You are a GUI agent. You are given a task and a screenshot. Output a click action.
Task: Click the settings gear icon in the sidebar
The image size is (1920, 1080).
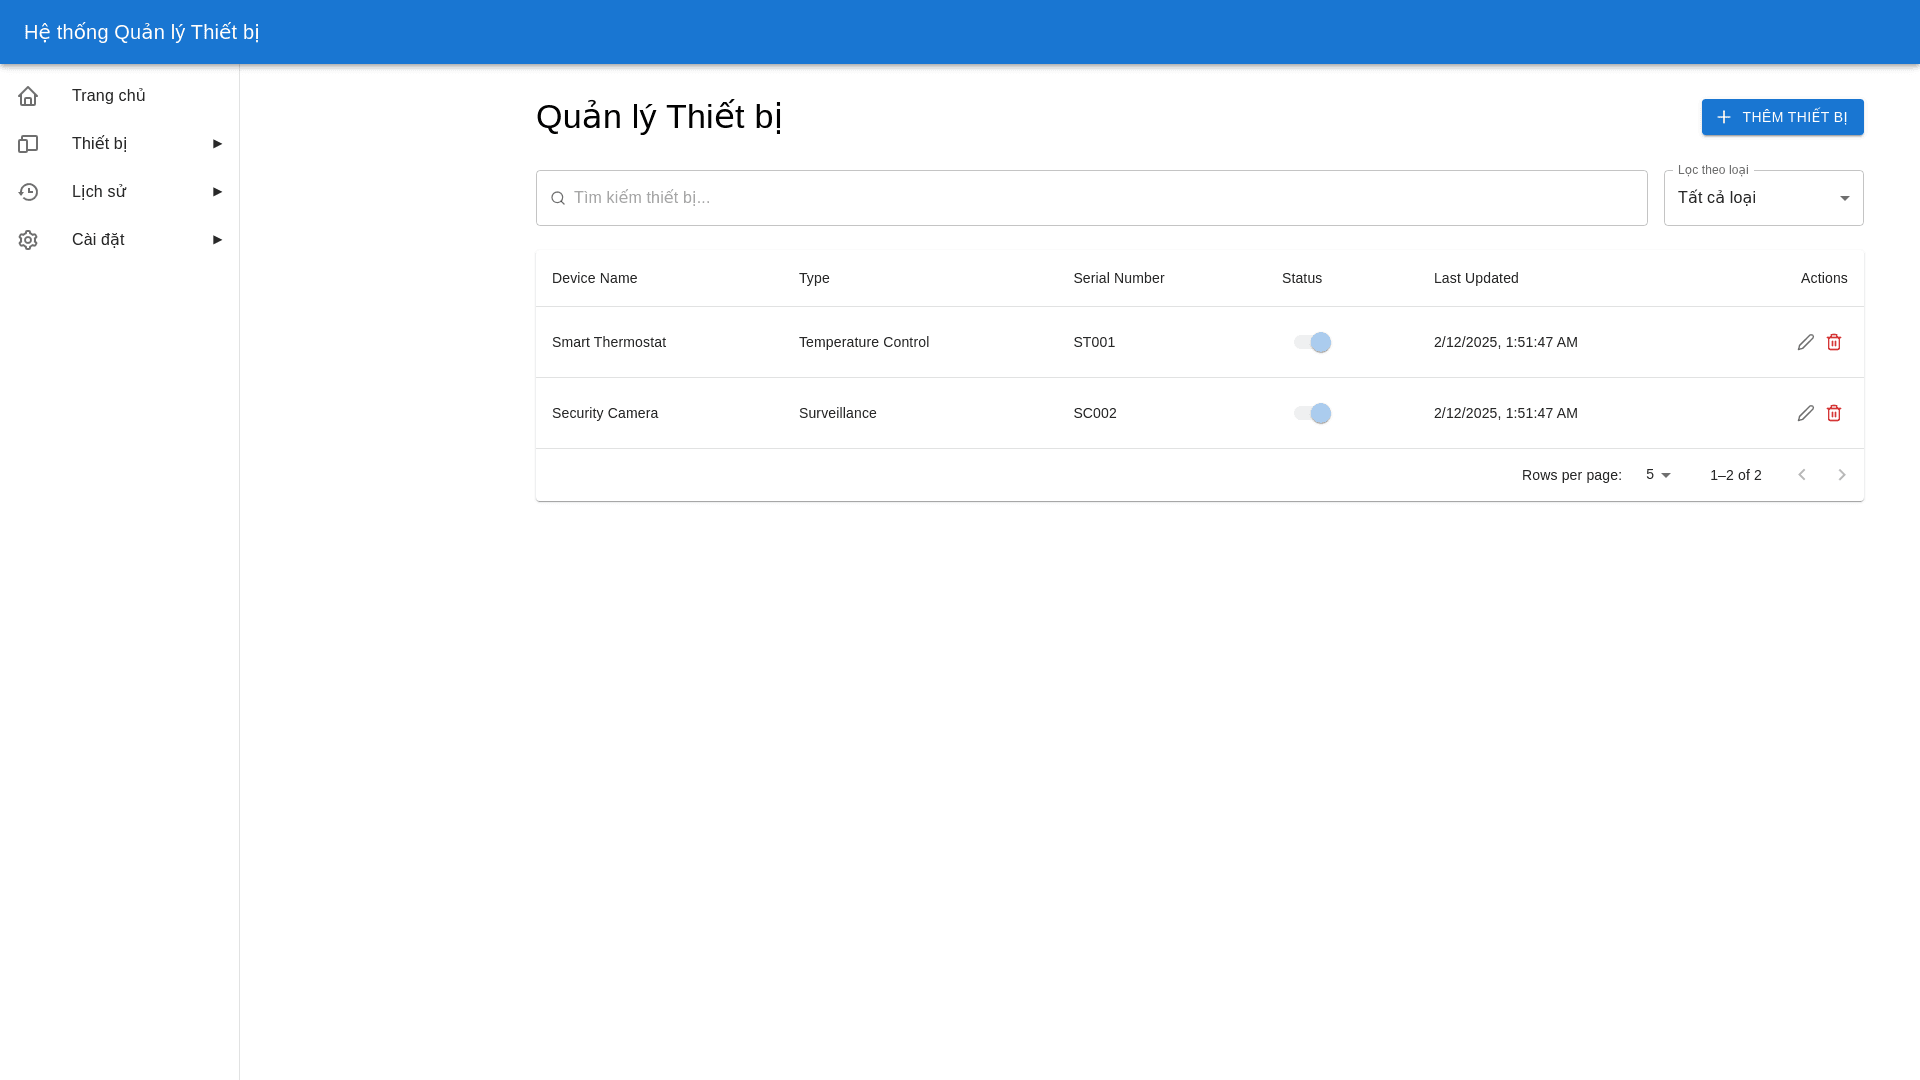coord(28,240)
